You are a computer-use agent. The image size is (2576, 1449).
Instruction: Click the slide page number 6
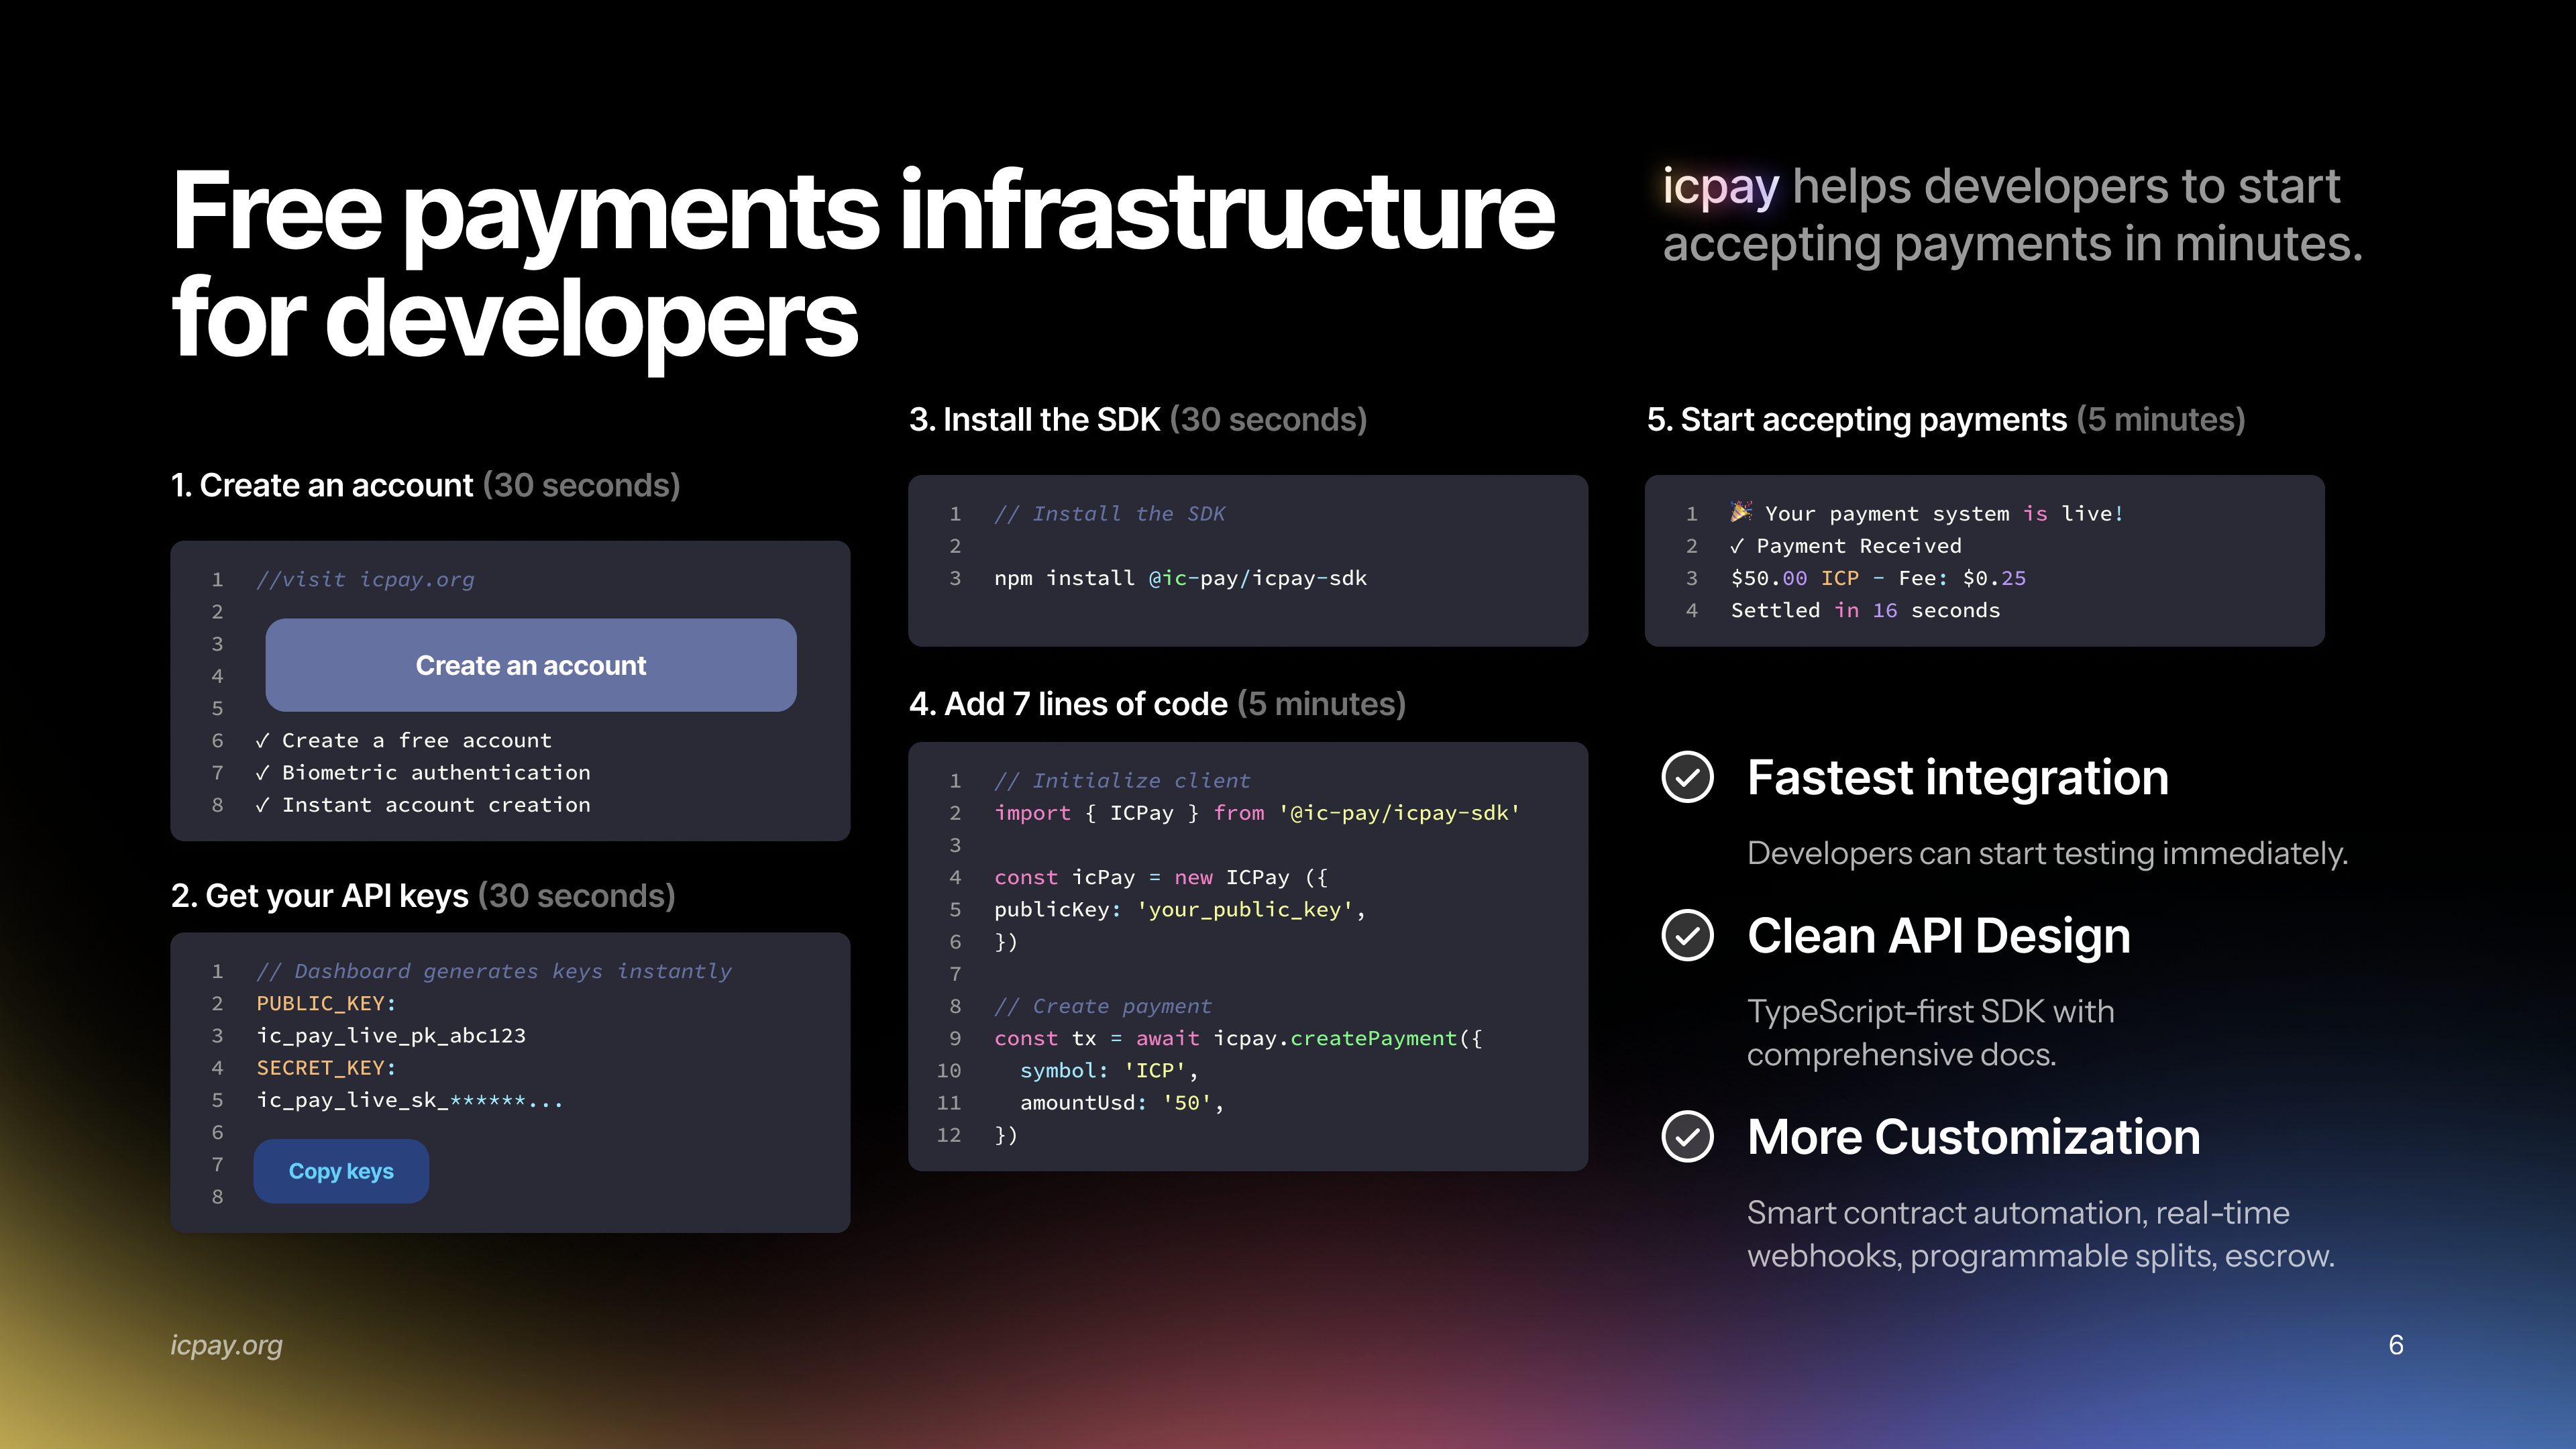(x=2395, y=1345)
